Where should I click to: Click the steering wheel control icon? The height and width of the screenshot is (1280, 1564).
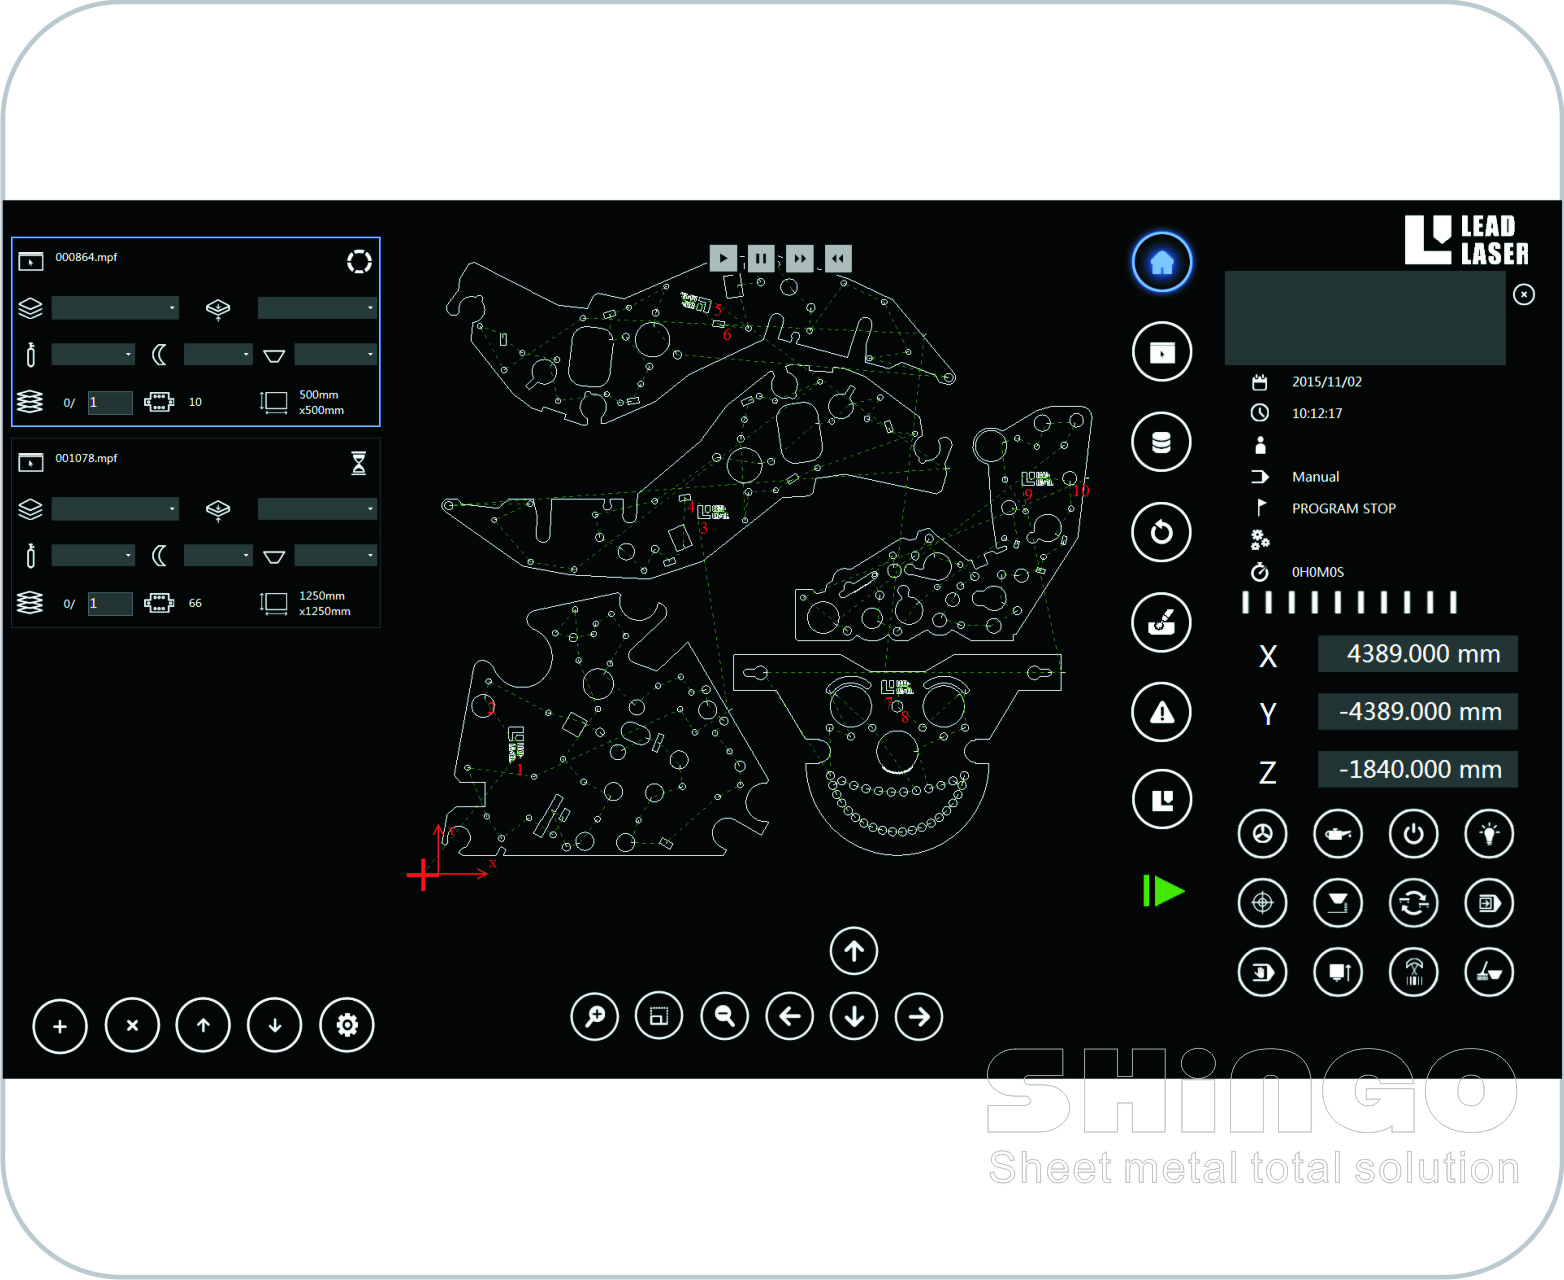click(x=1262, y=833)
